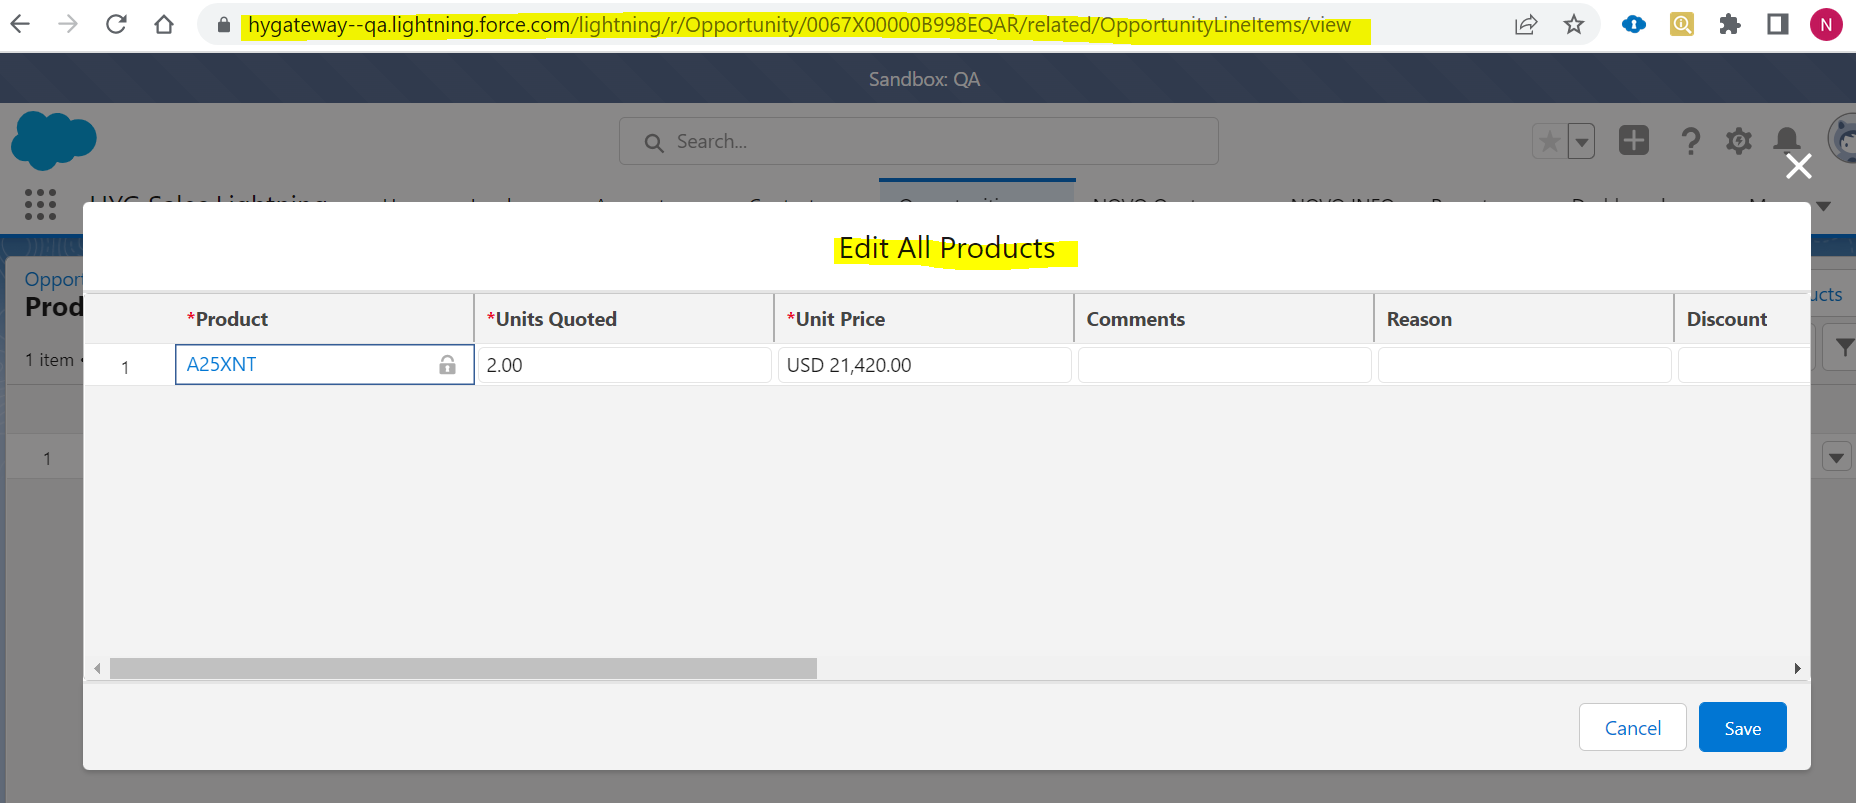Click the horizontal scrollbar thumb in dialog
This screenshot has height=803, width=1856.
coord(463,668)
